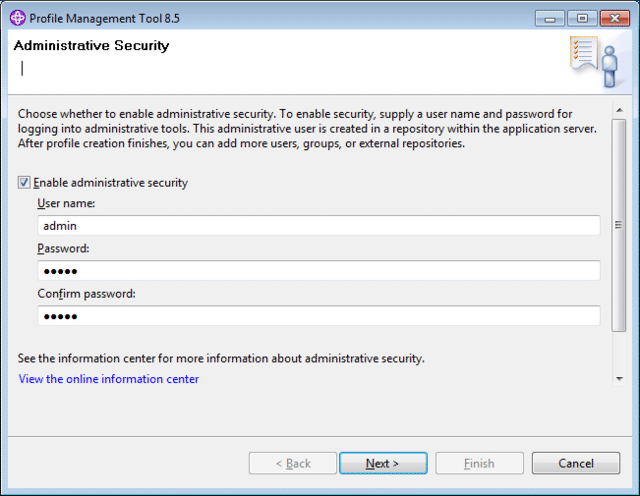Proceed with the Next button
640x496 pixels.
point(383,463)
